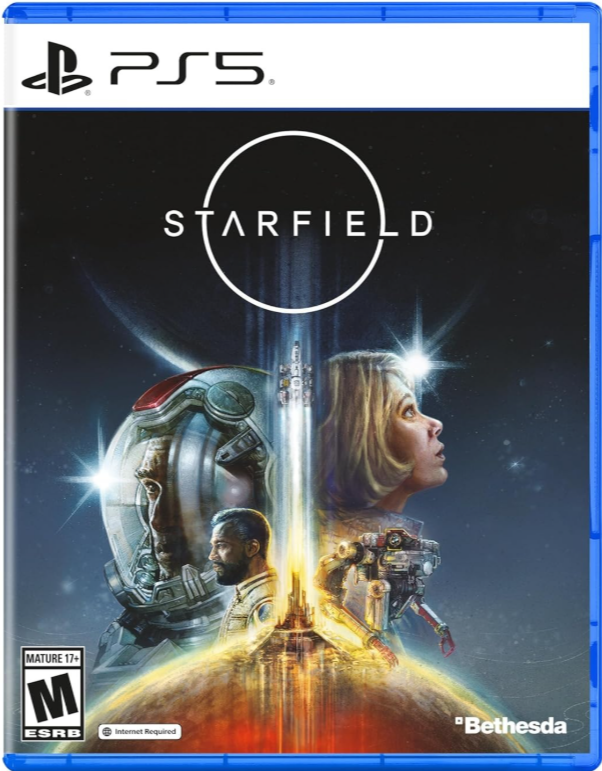
Task: Click the bright star near the woman's head
Action: (x=417, y=364)
